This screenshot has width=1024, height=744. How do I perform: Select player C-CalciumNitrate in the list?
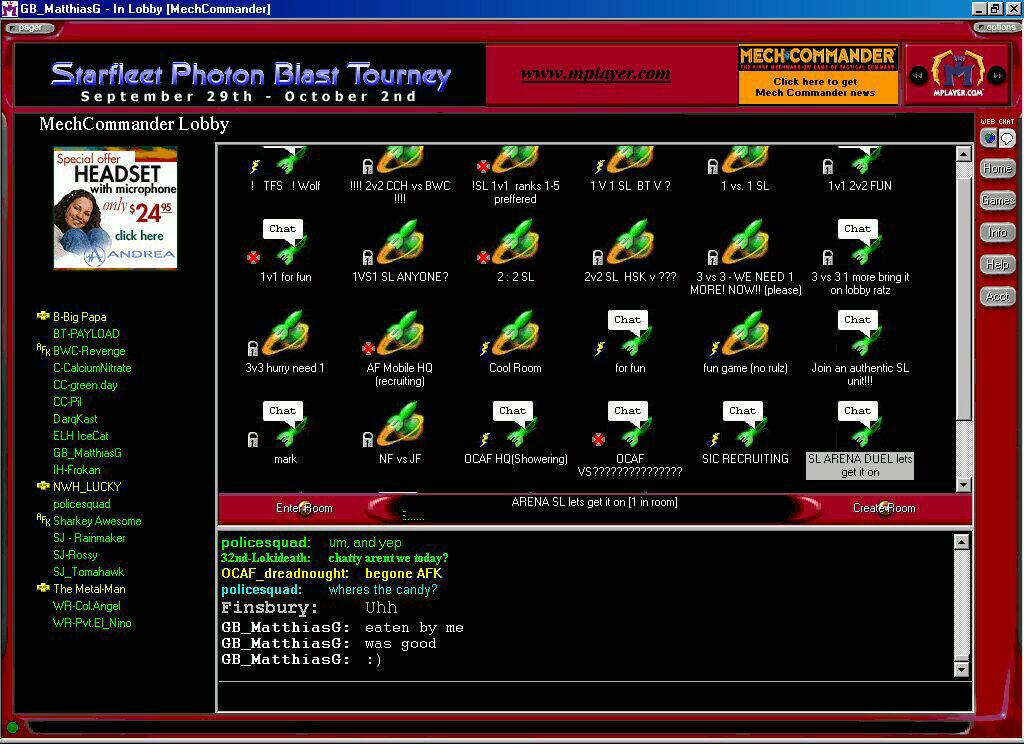coord(92,368)
